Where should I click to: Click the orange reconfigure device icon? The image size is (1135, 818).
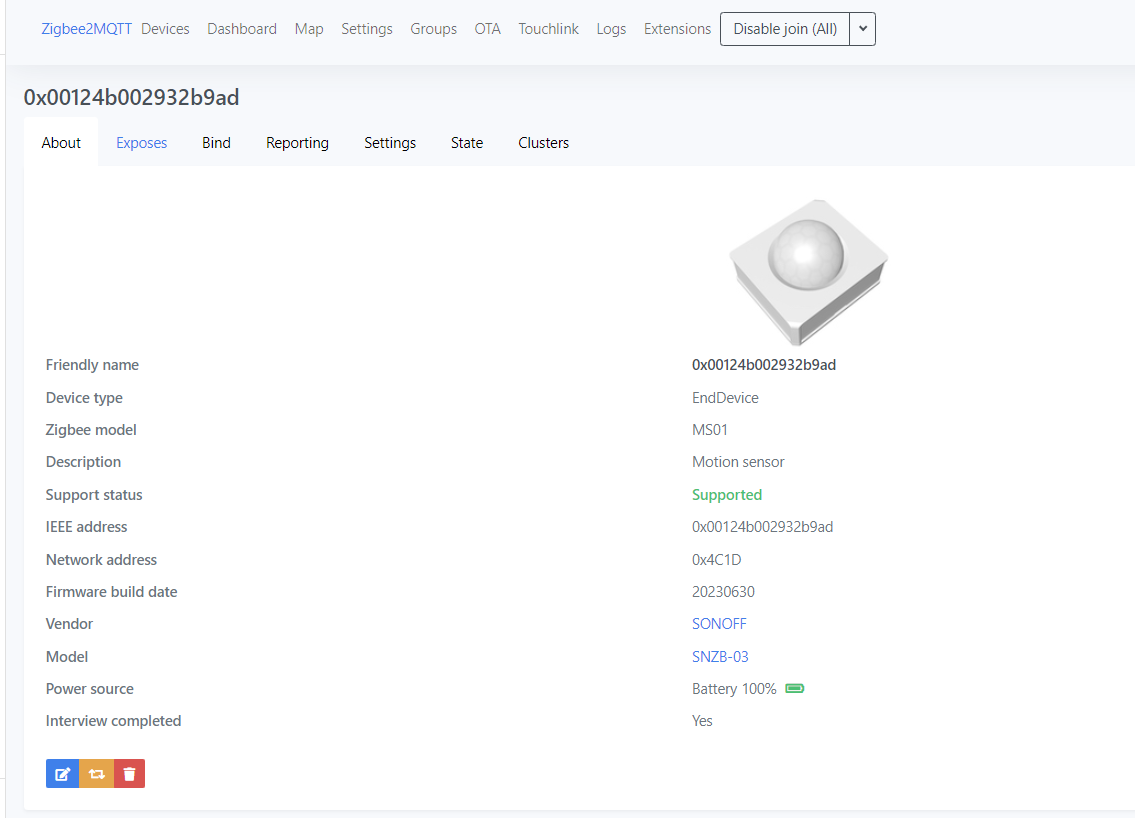point(96,774)
